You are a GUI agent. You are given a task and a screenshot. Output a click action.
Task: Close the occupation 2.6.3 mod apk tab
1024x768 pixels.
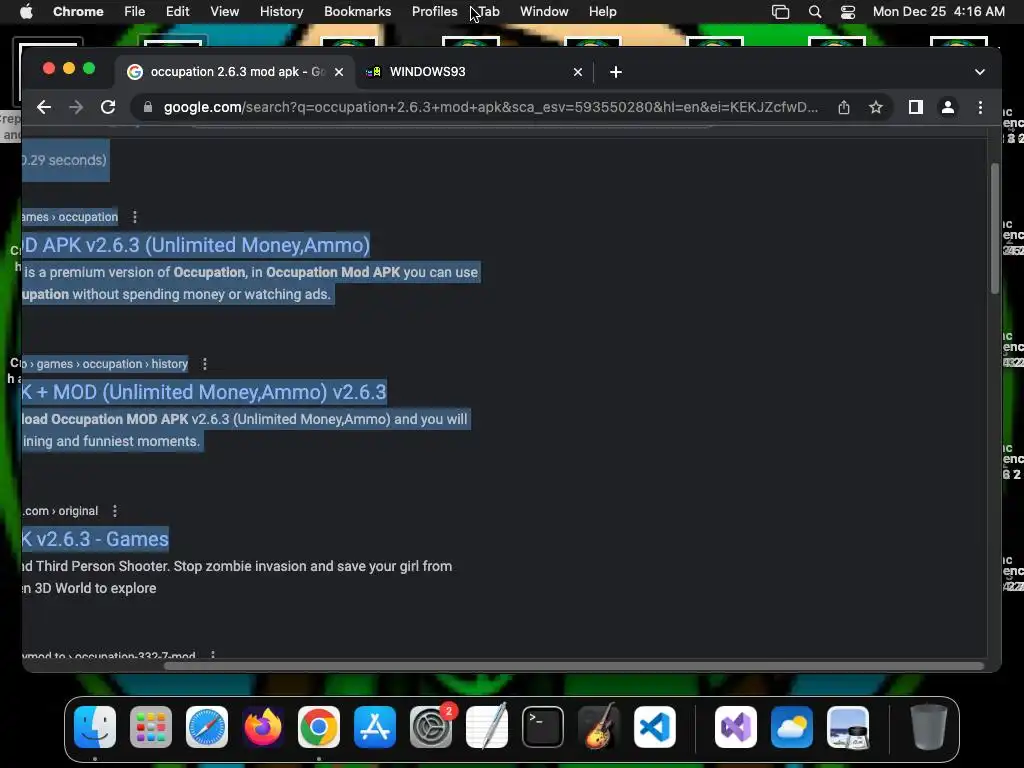(x=339, y=72)
